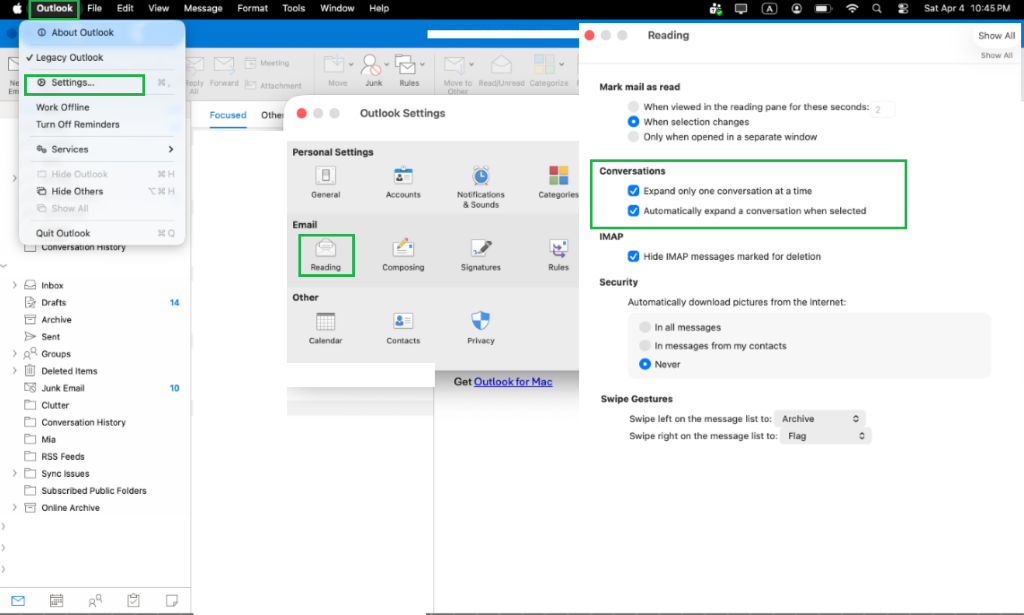Switch to Mail view in bottom bar

[18, 601]
